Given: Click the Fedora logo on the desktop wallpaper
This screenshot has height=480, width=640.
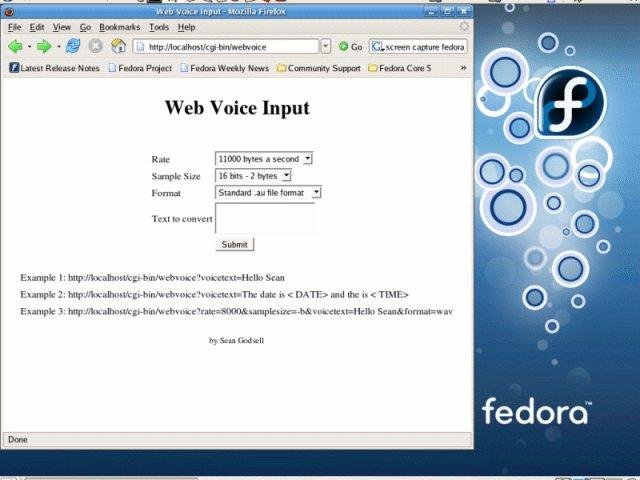Looking at the screenshot, I should point(570,102).
